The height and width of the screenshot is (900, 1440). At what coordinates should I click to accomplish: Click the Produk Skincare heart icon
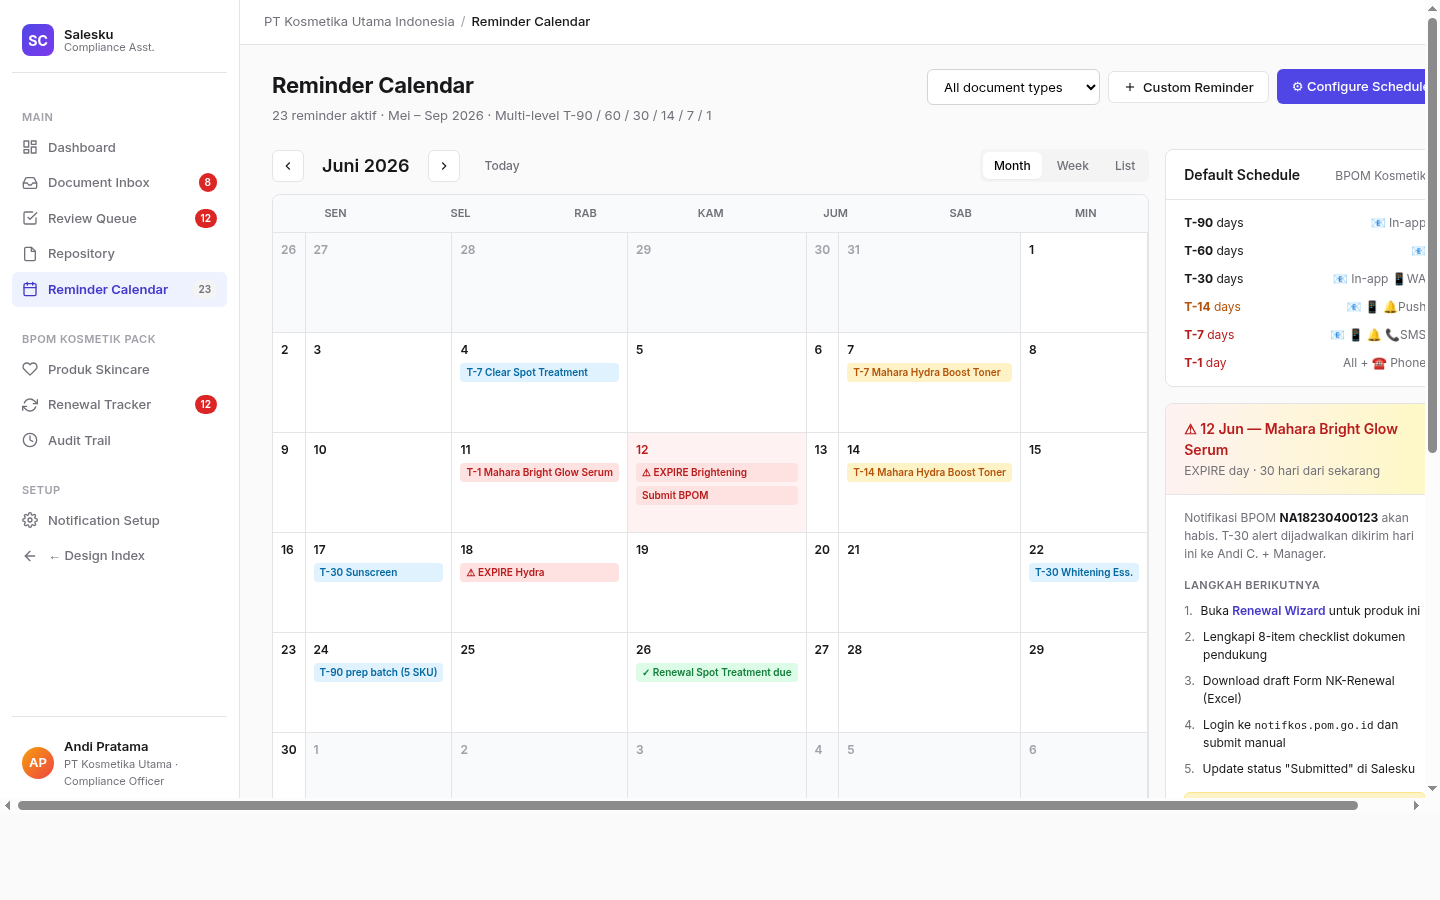point(30,369)
